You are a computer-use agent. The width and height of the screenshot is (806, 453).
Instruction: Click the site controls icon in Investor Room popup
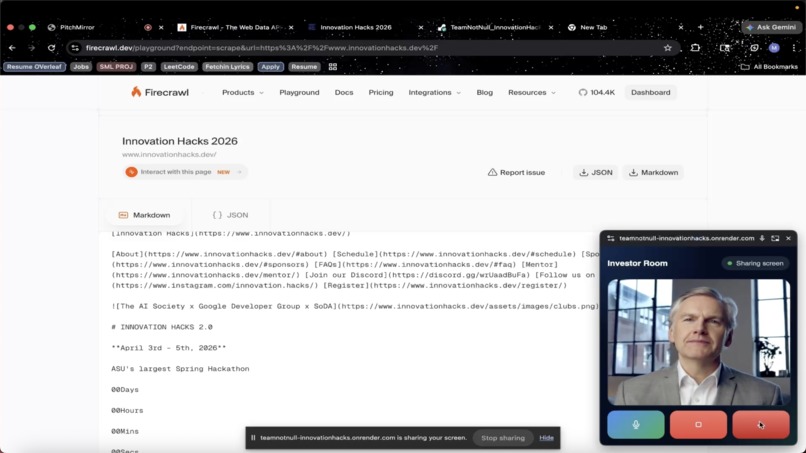pos(611,239)
